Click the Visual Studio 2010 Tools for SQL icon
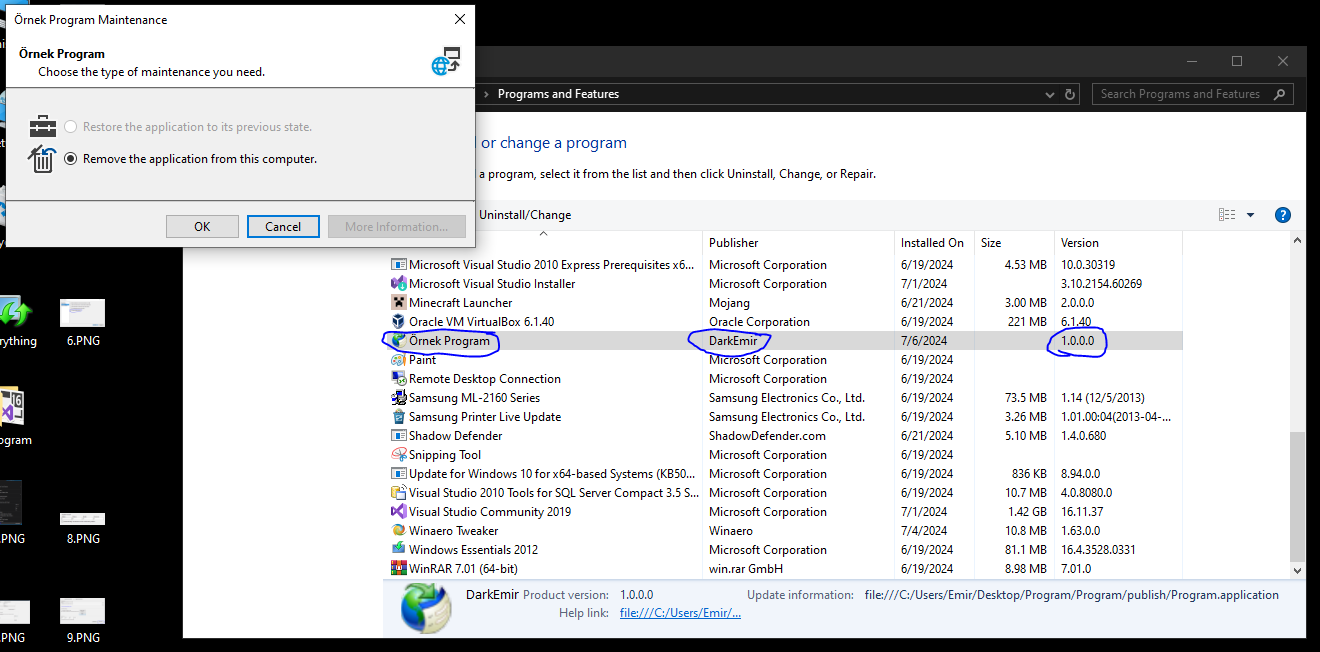 pyautogui.click(x=399, y=493)
